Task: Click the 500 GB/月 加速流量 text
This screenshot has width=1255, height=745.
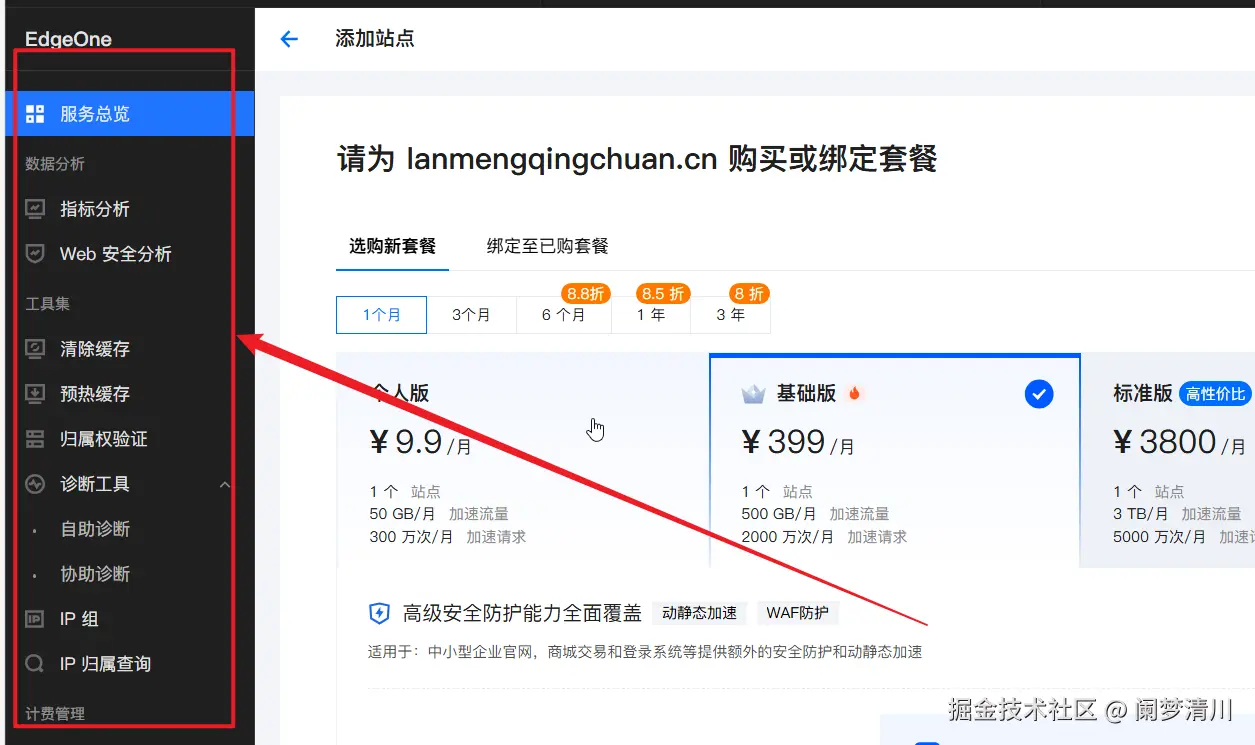Action: point(815,514)
